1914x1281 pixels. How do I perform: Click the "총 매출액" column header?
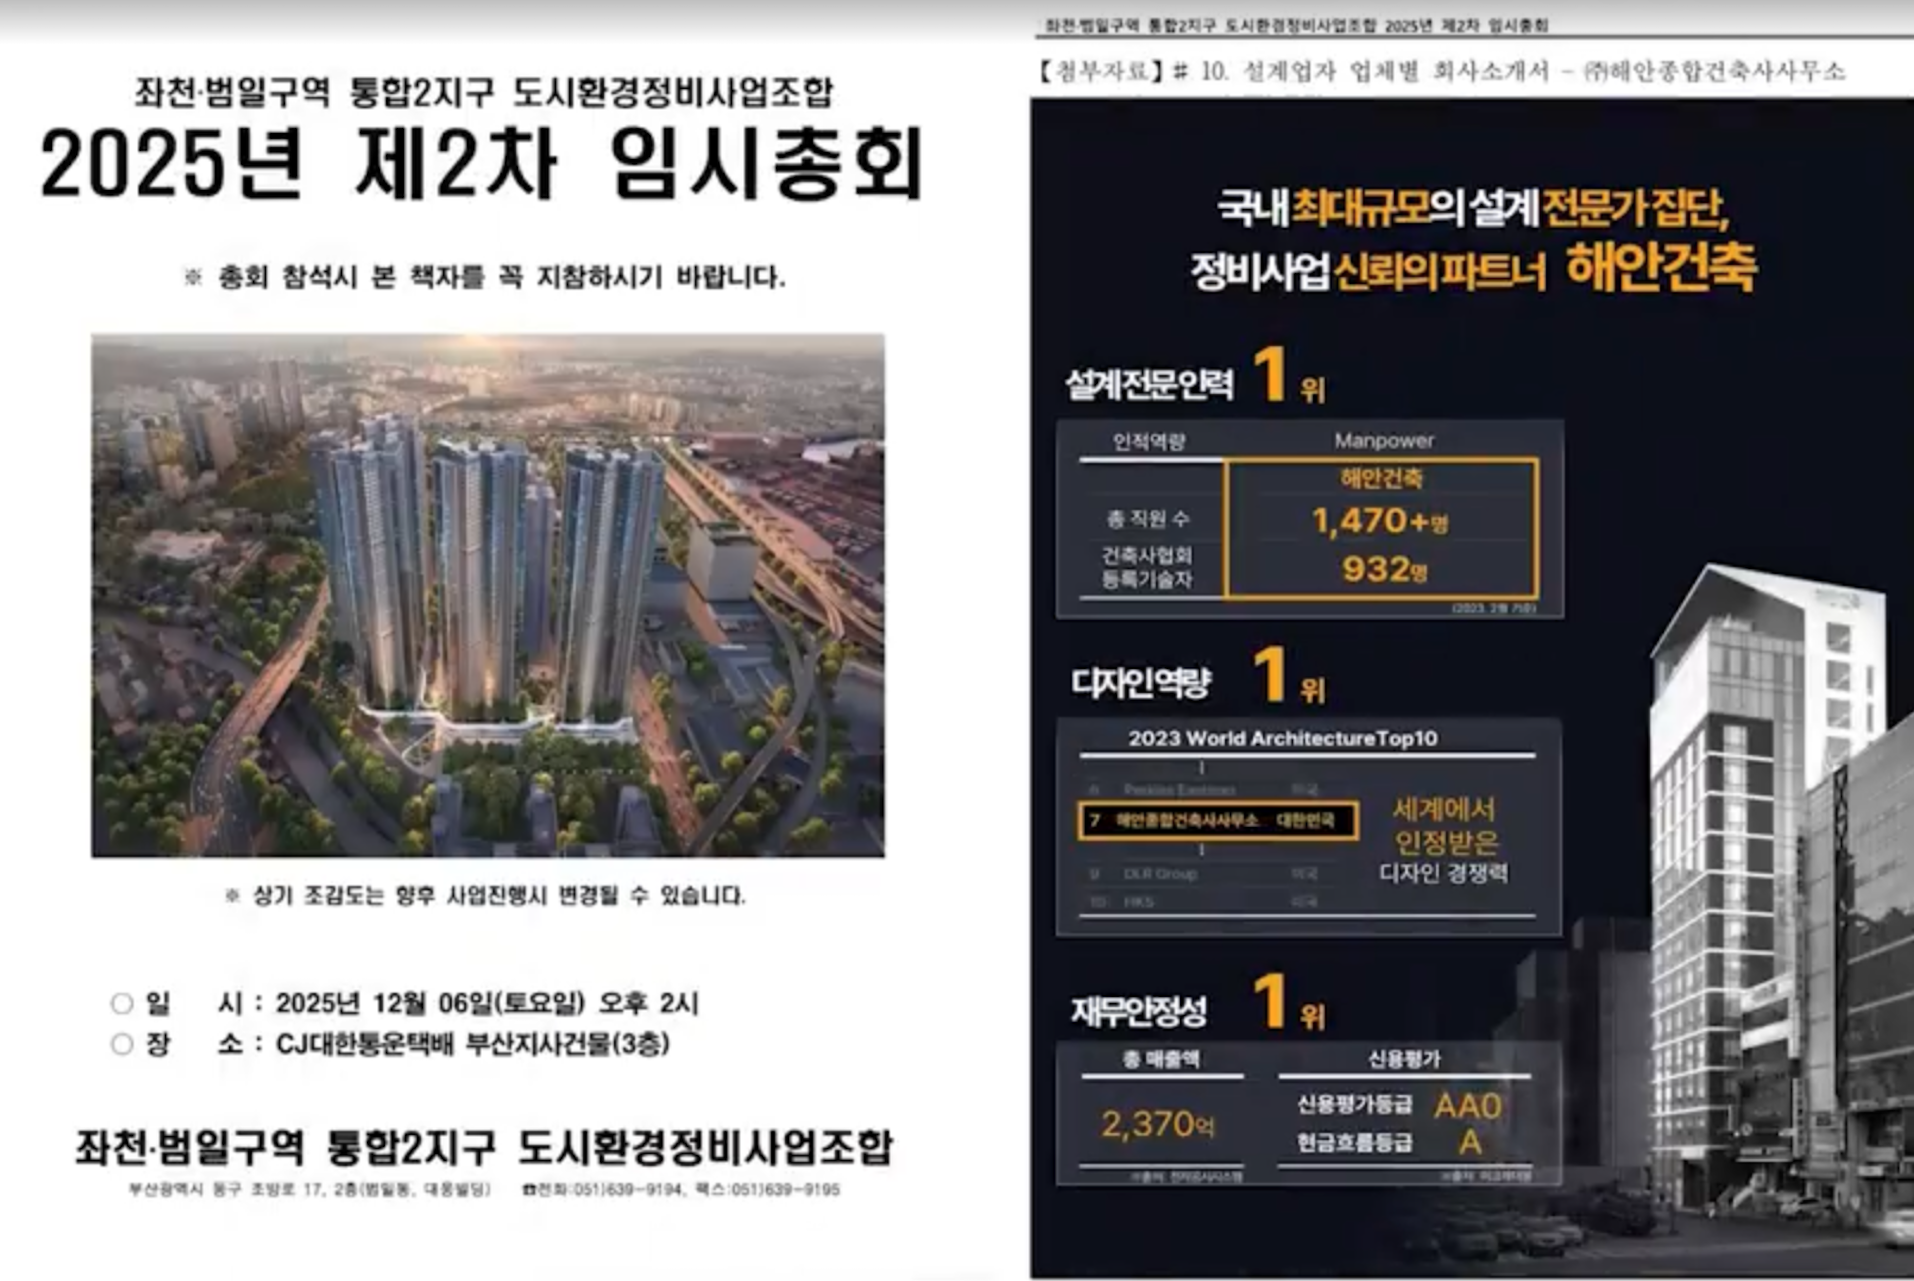(x=1161, y=1059)
